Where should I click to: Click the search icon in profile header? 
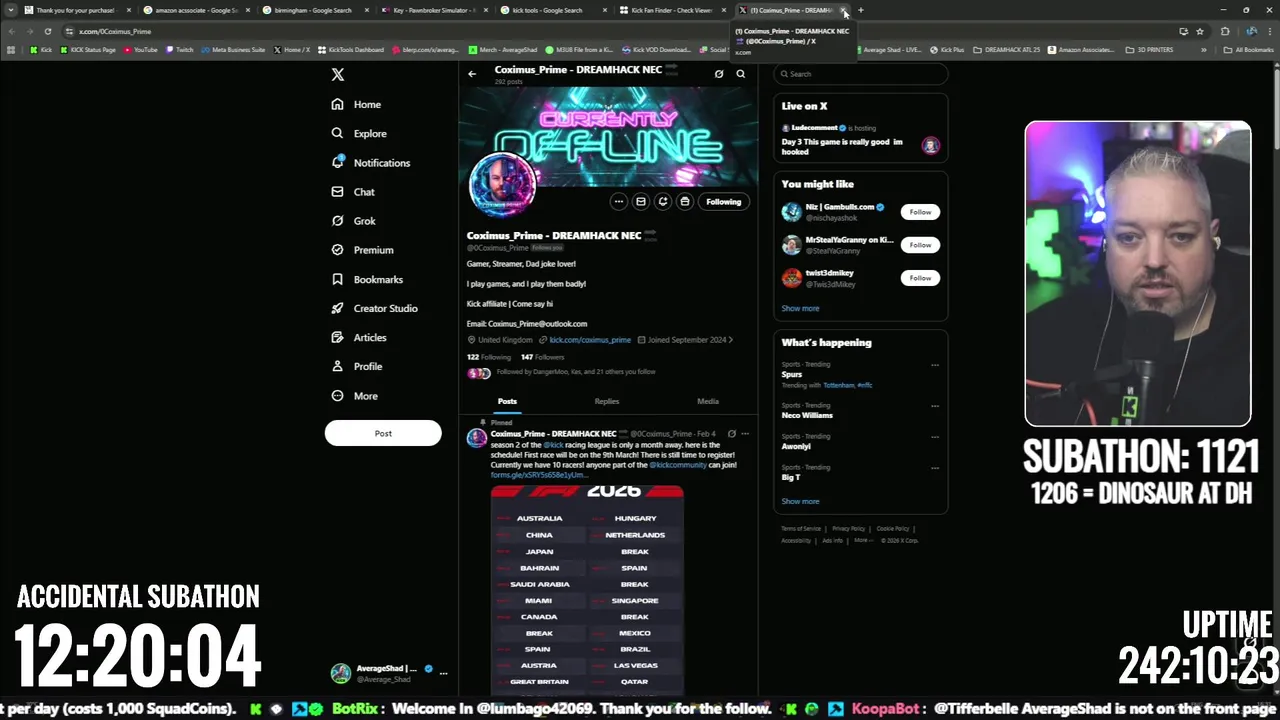point(741,74)
